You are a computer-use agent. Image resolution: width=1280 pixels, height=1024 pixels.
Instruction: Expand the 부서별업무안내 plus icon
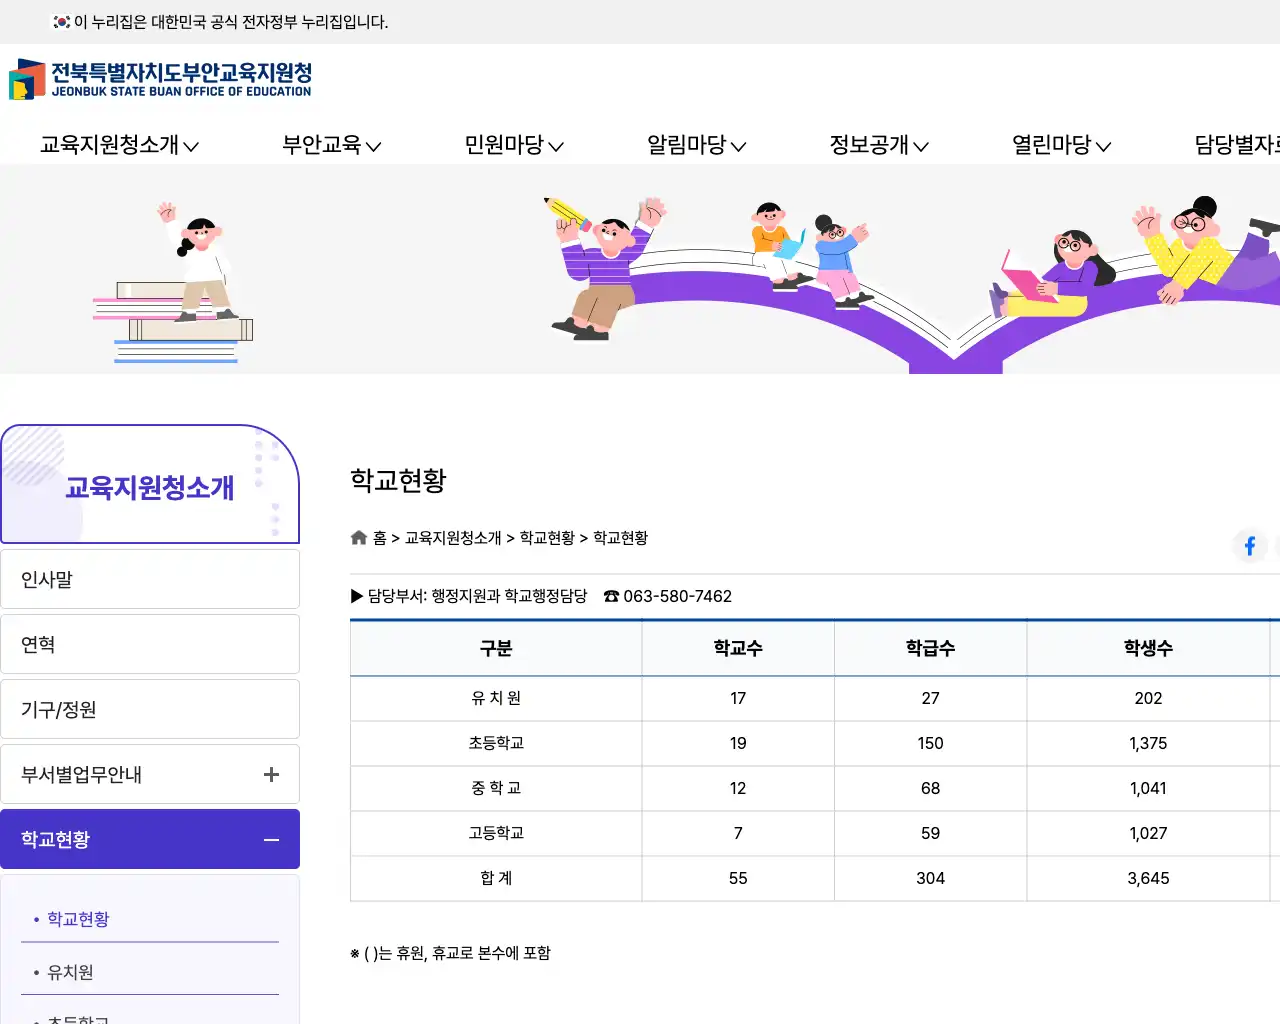[271, 775]
